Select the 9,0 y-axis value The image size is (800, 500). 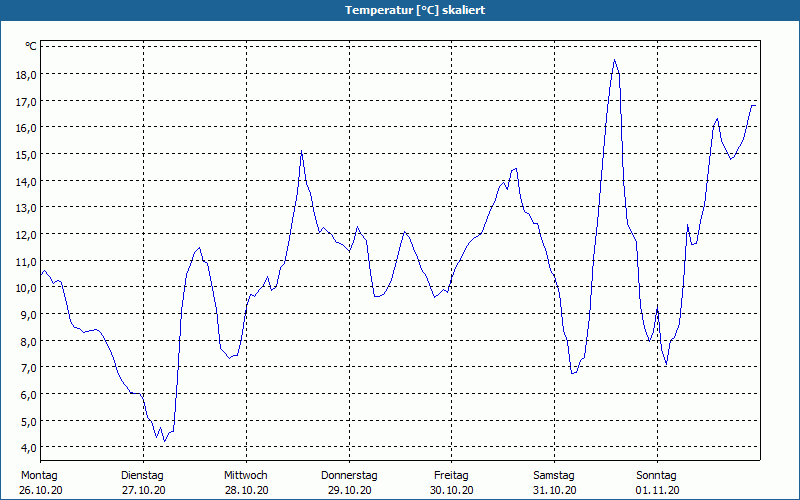pos(29,315)
